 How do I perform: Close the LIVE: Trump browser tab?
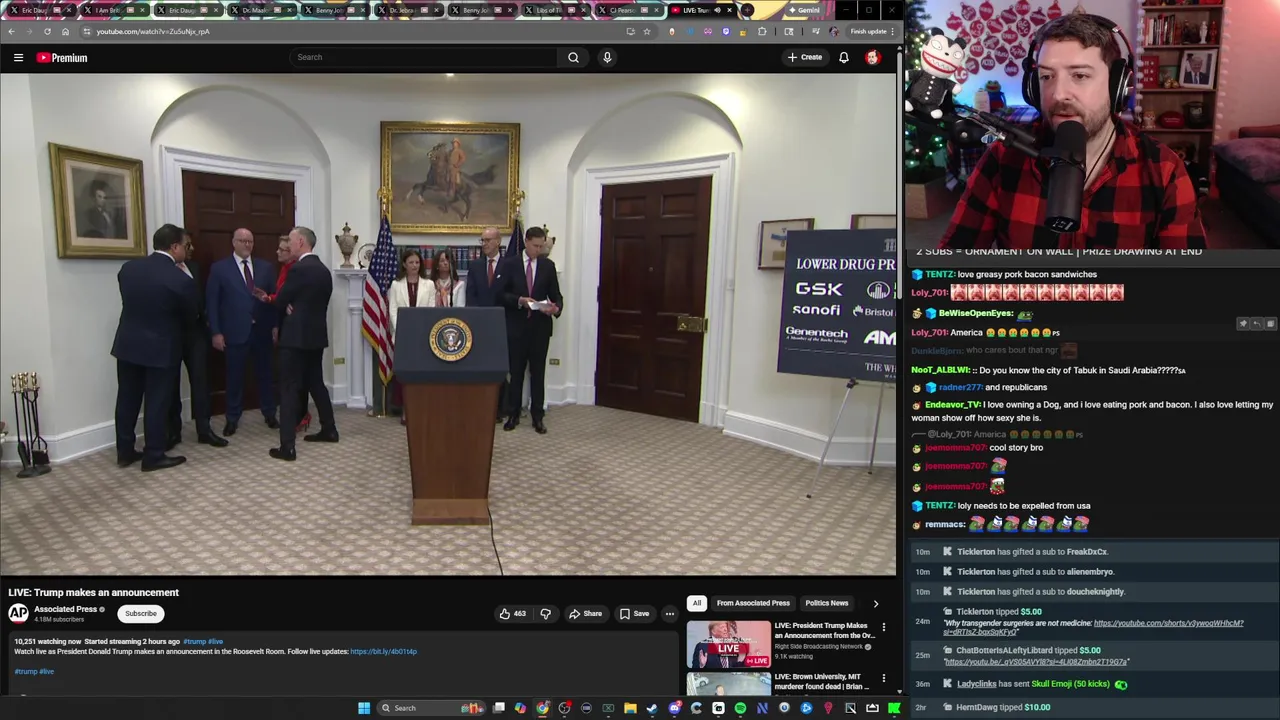coord(729,10)
